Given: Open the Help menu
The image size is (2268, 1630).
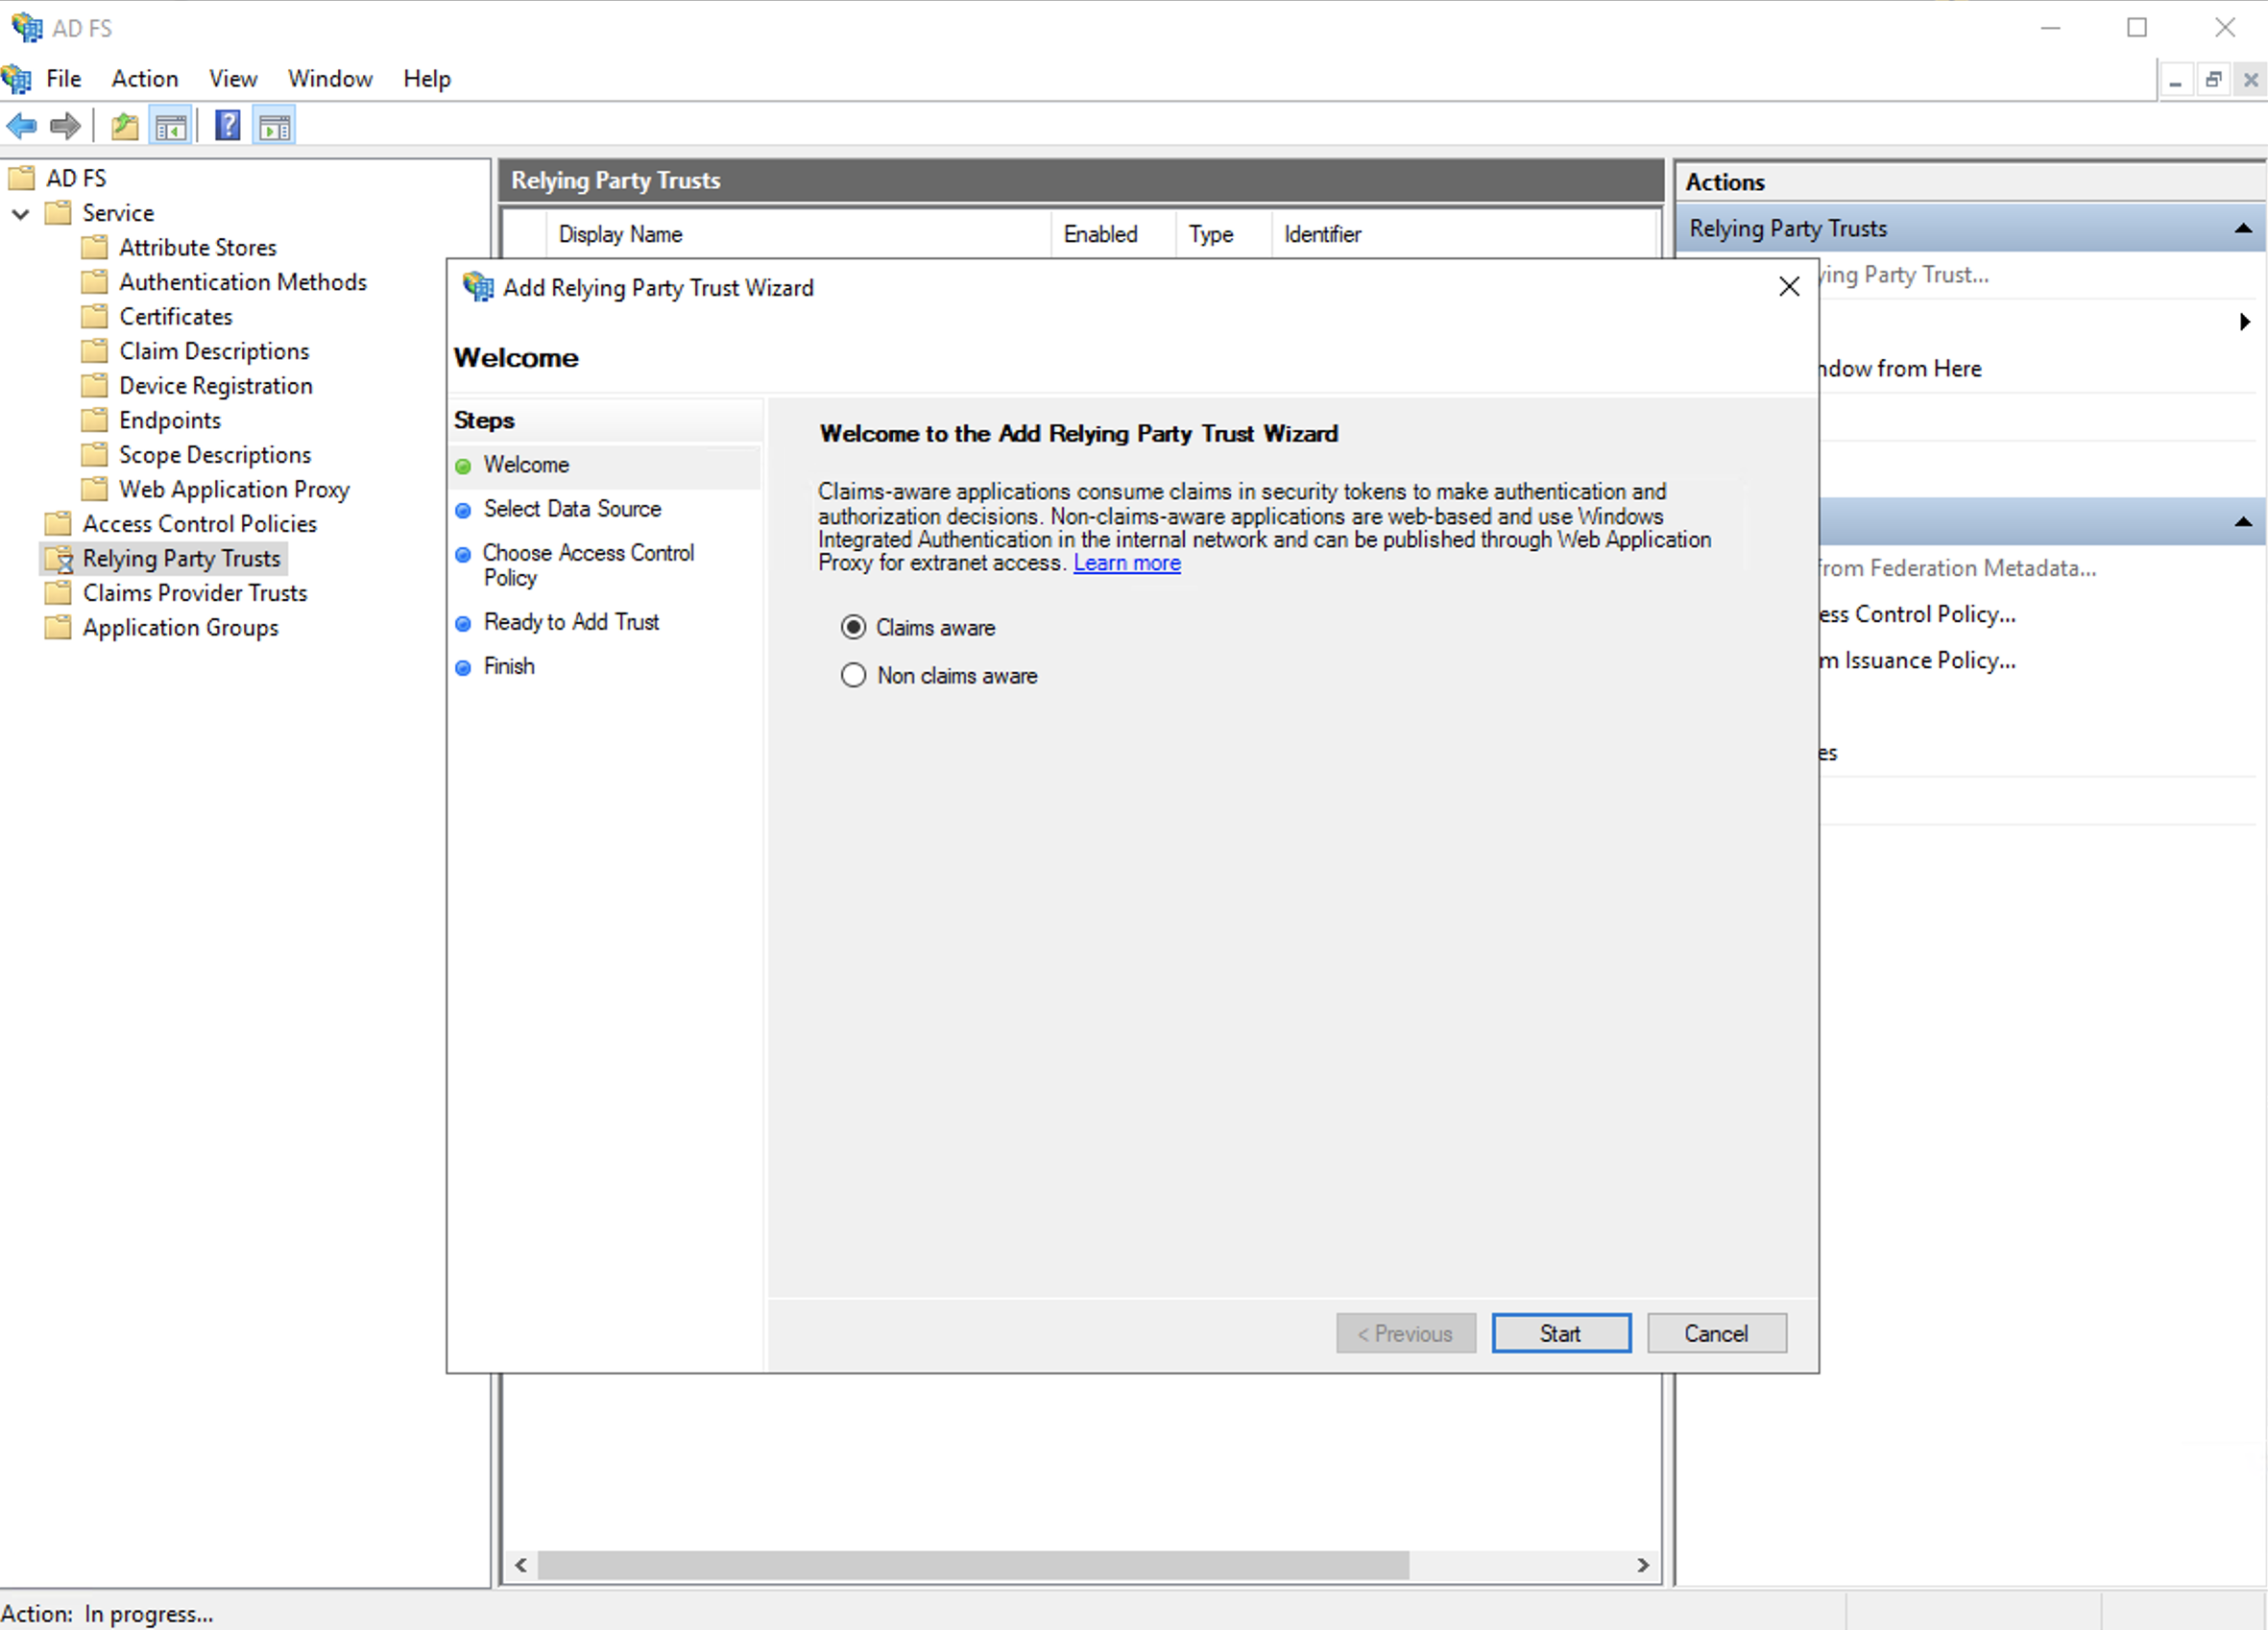Looking at the screenshot, I should pyautogui.click(x=427, y=78).
